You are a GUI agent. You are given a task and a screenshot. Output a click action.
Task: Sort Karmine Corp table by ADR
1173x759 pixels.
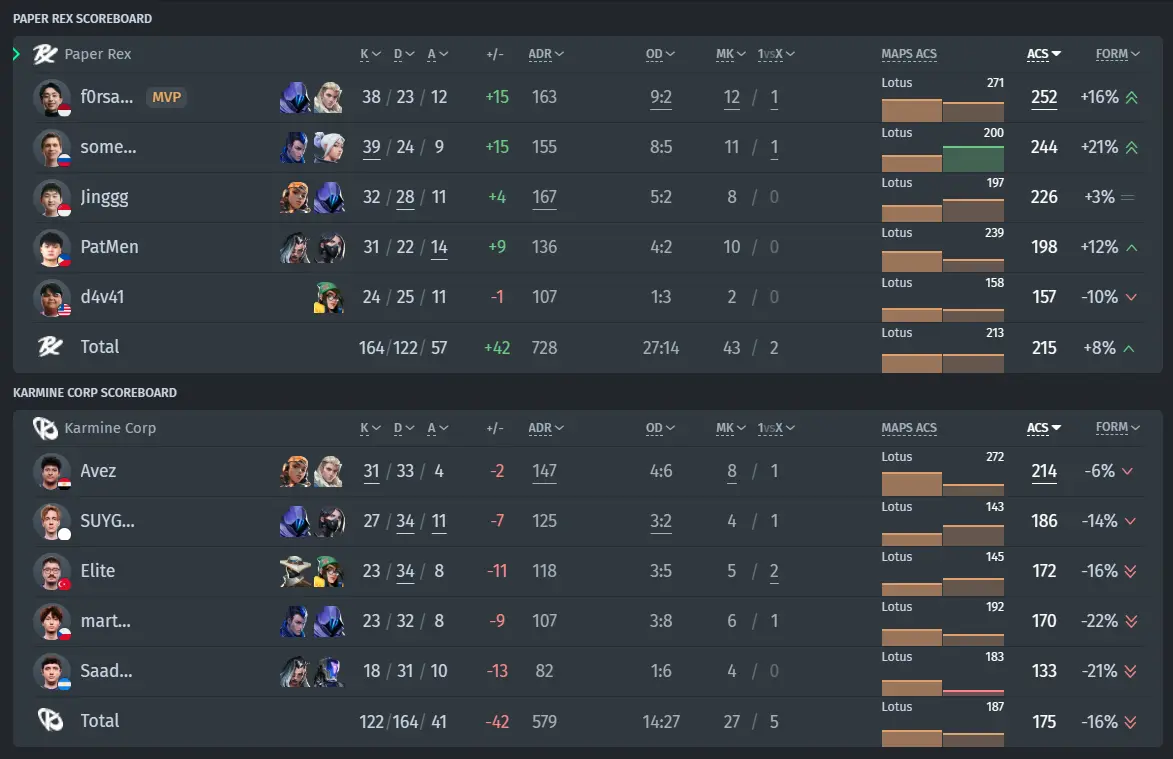click(545, 428)
